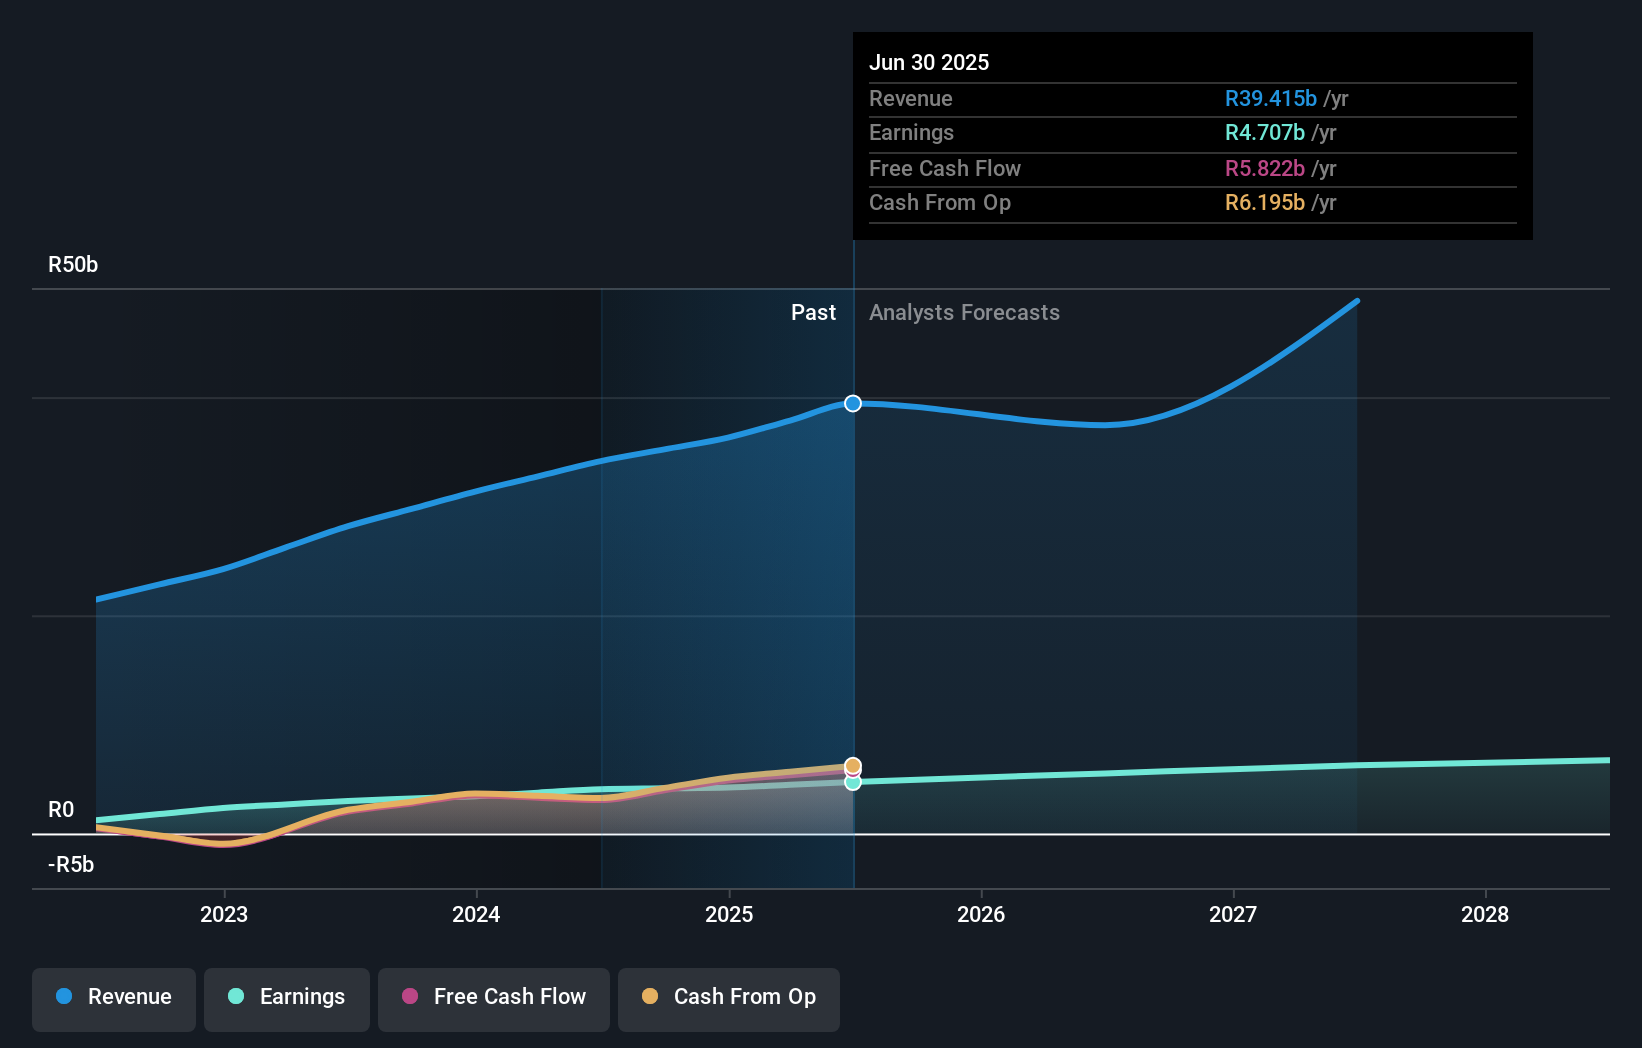Click the orange Cash From Op dot icon
Viewport: 1642px width, 1048px height.
649,997
